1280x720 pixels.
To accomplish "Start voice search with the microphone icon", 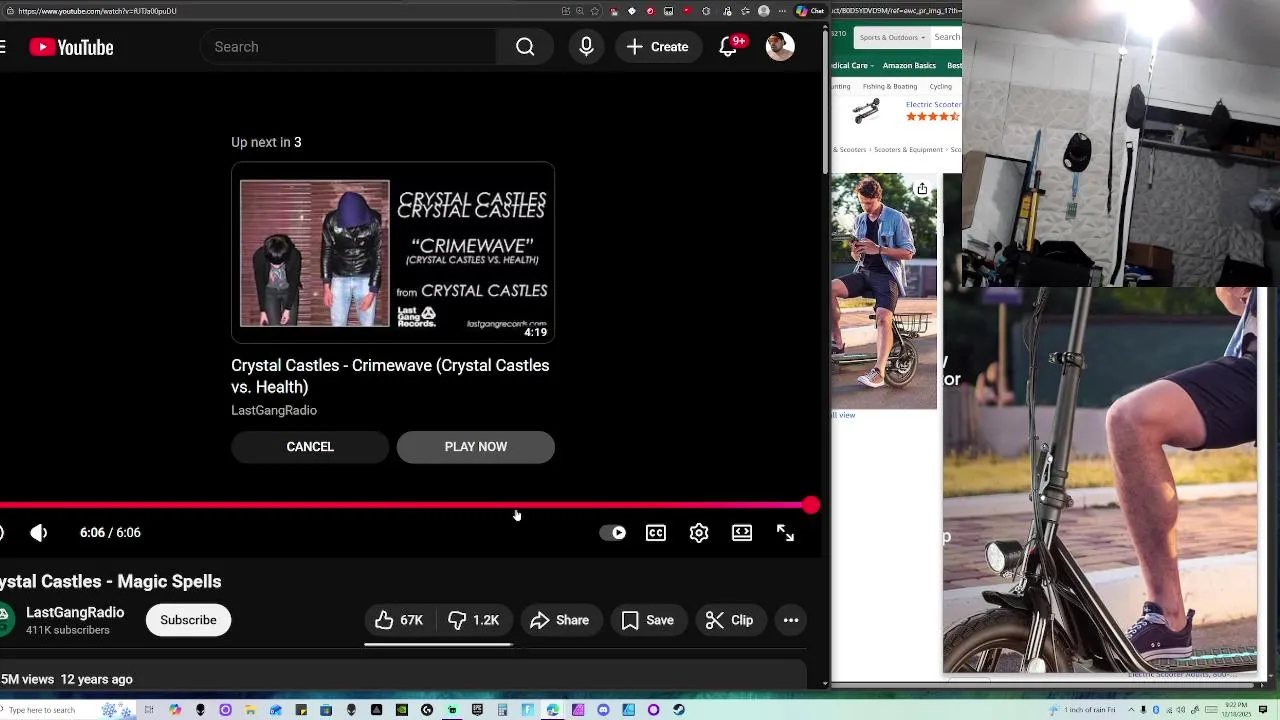I will (586, 47).
